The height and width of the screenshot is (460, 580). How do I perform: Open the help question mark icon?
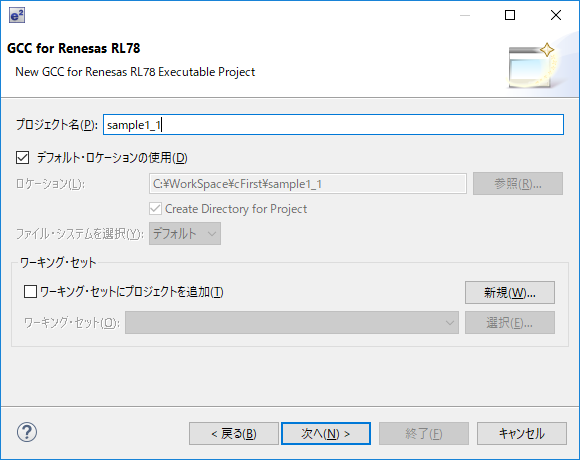[x=27, y=432]
